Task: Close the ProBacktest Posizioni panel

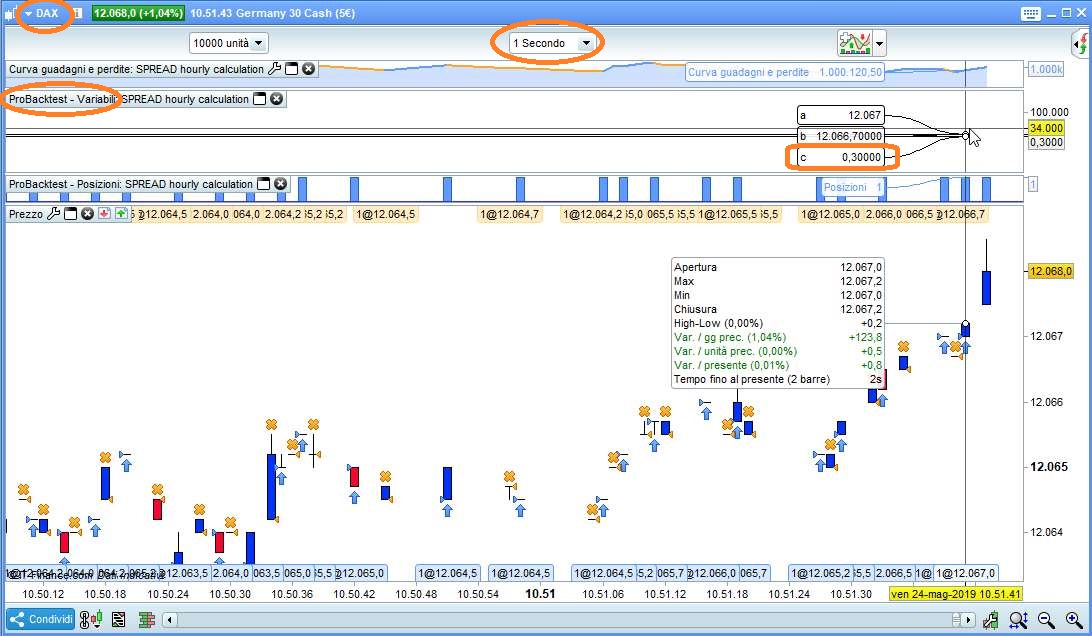Action: 280,184
